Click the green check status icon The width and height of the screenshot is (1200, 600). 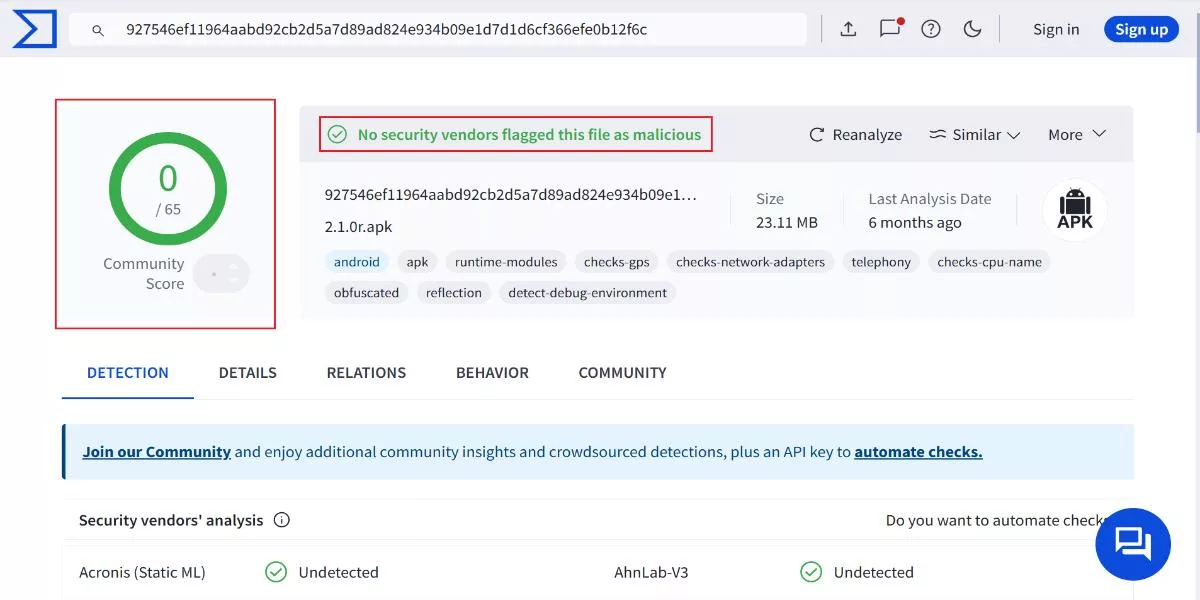click(x=337, y=134)
